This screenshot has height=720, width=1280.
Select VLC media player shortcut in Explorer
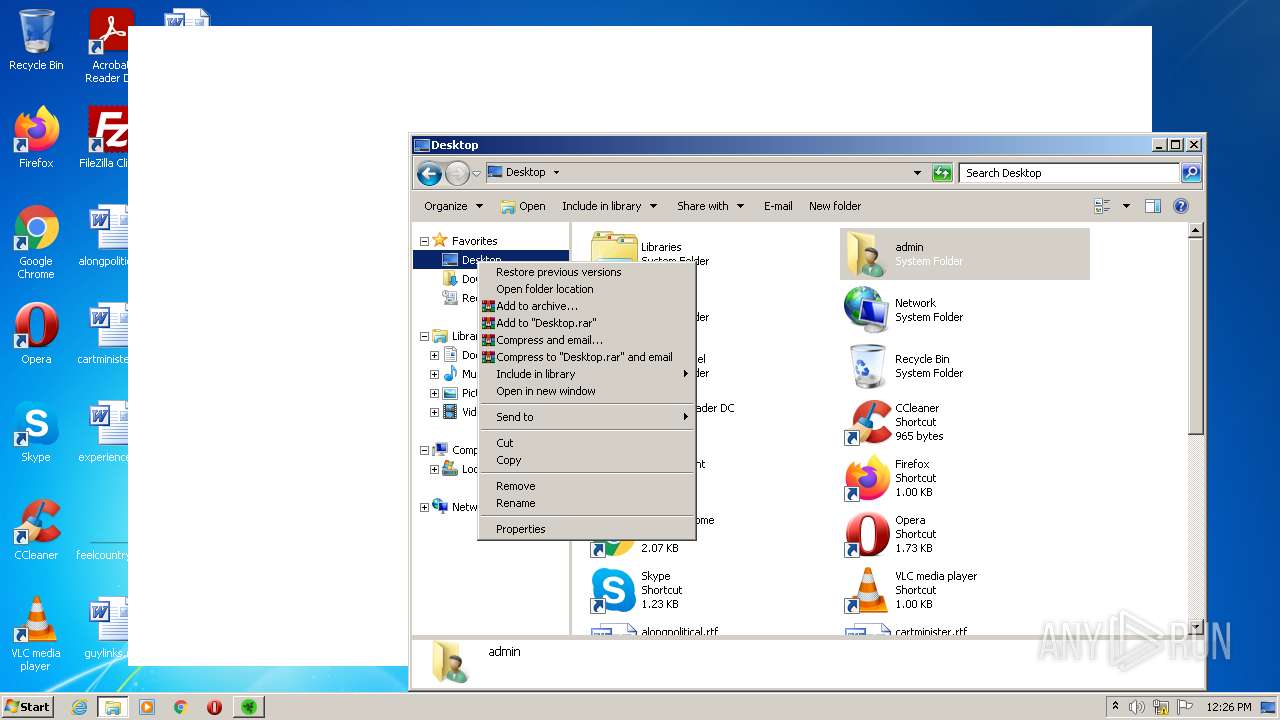pyautogui.click(x=867, y=590)
